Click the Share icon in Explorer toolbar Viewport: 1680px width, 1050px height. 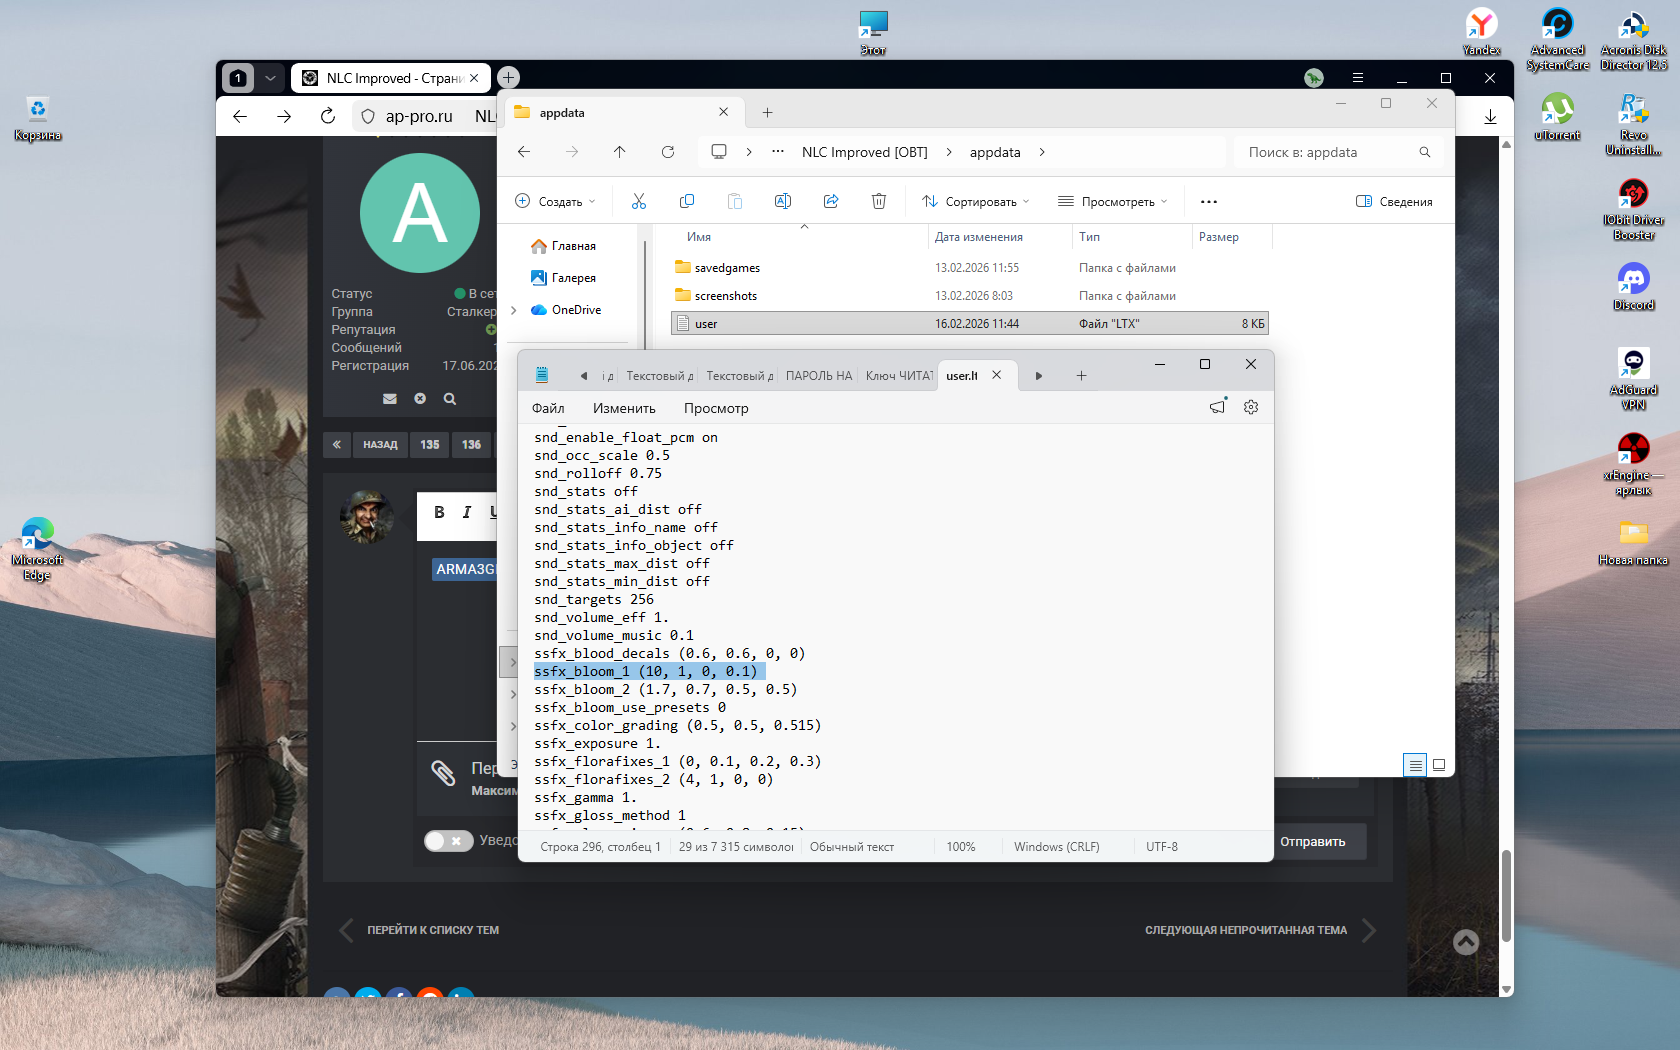[831, 201]
